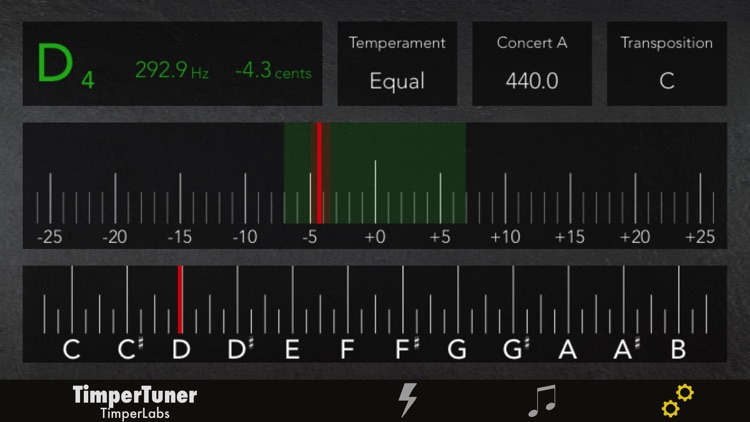750x422 pixels.
Task: Select note A♯ on the note strip
Action: point(627,349)
